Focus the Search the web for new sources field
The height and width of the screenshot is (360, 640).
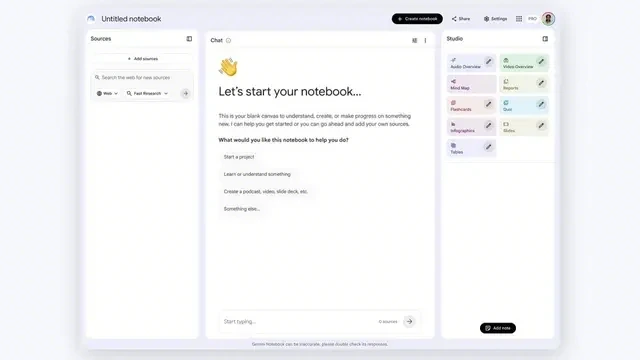pos(142,78)
